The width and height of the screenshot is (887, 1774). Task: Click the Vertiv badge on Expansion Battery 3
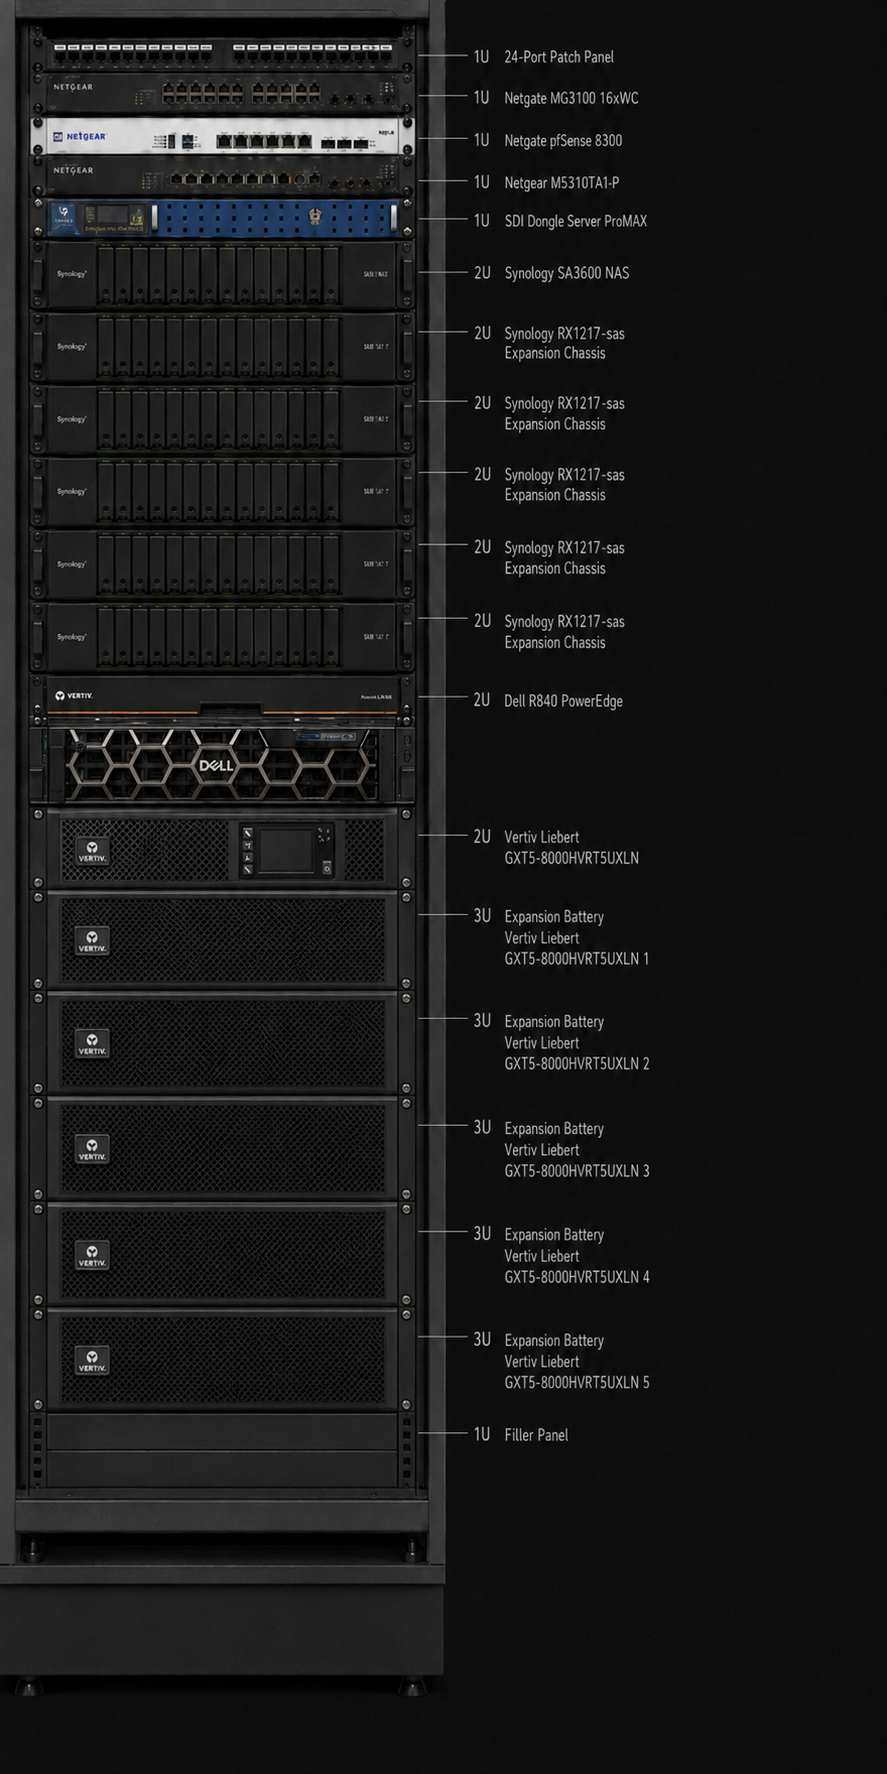point(92,1149)
